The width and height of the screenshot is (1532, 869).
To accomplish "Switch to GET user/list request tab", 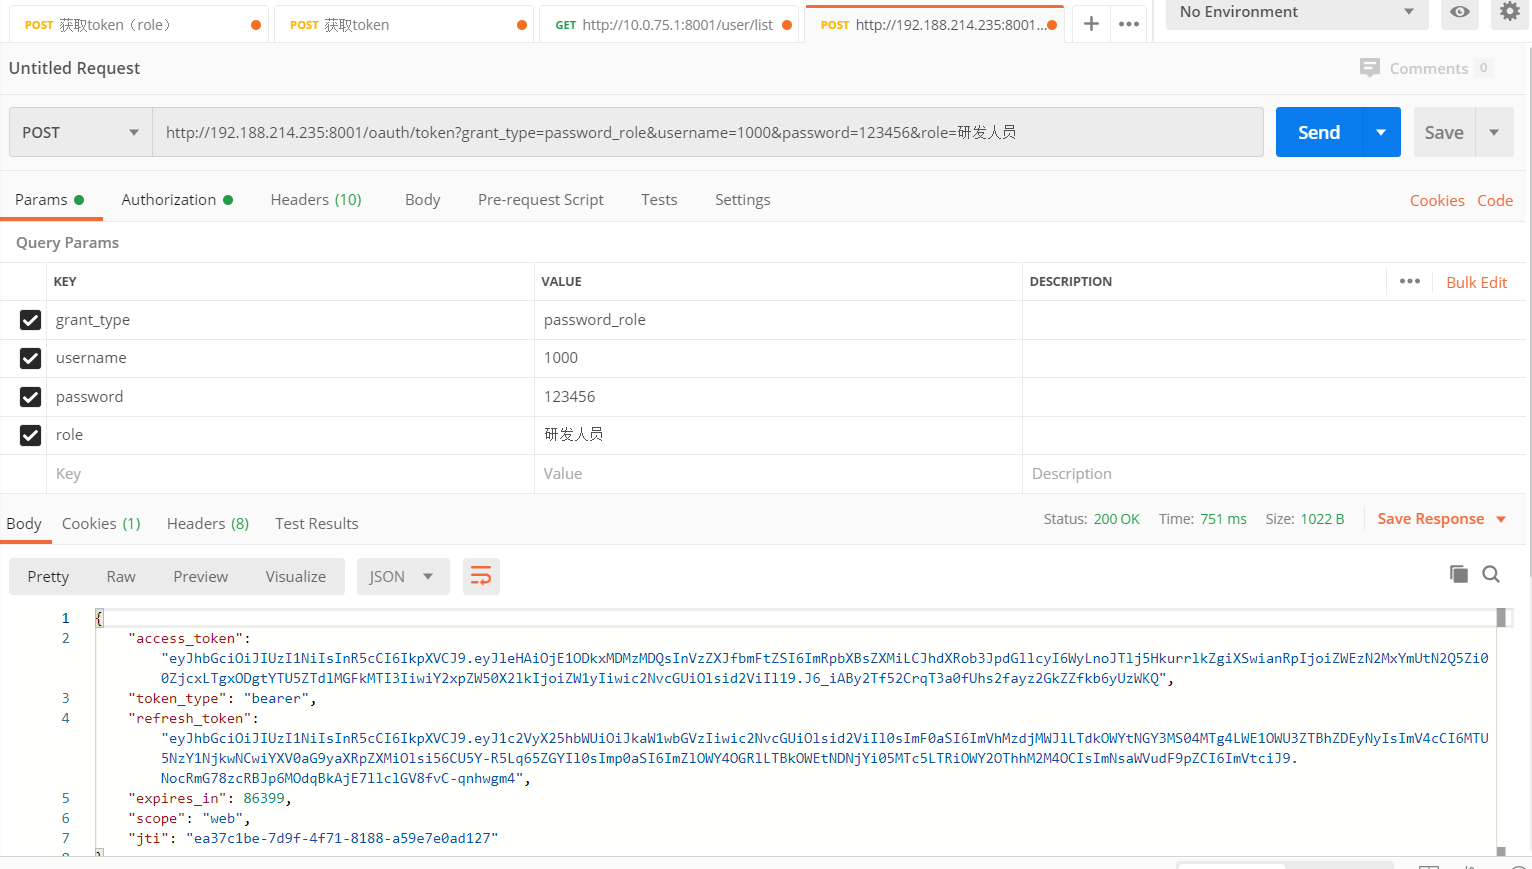I will pyautogui.click(x=669, y=25).
